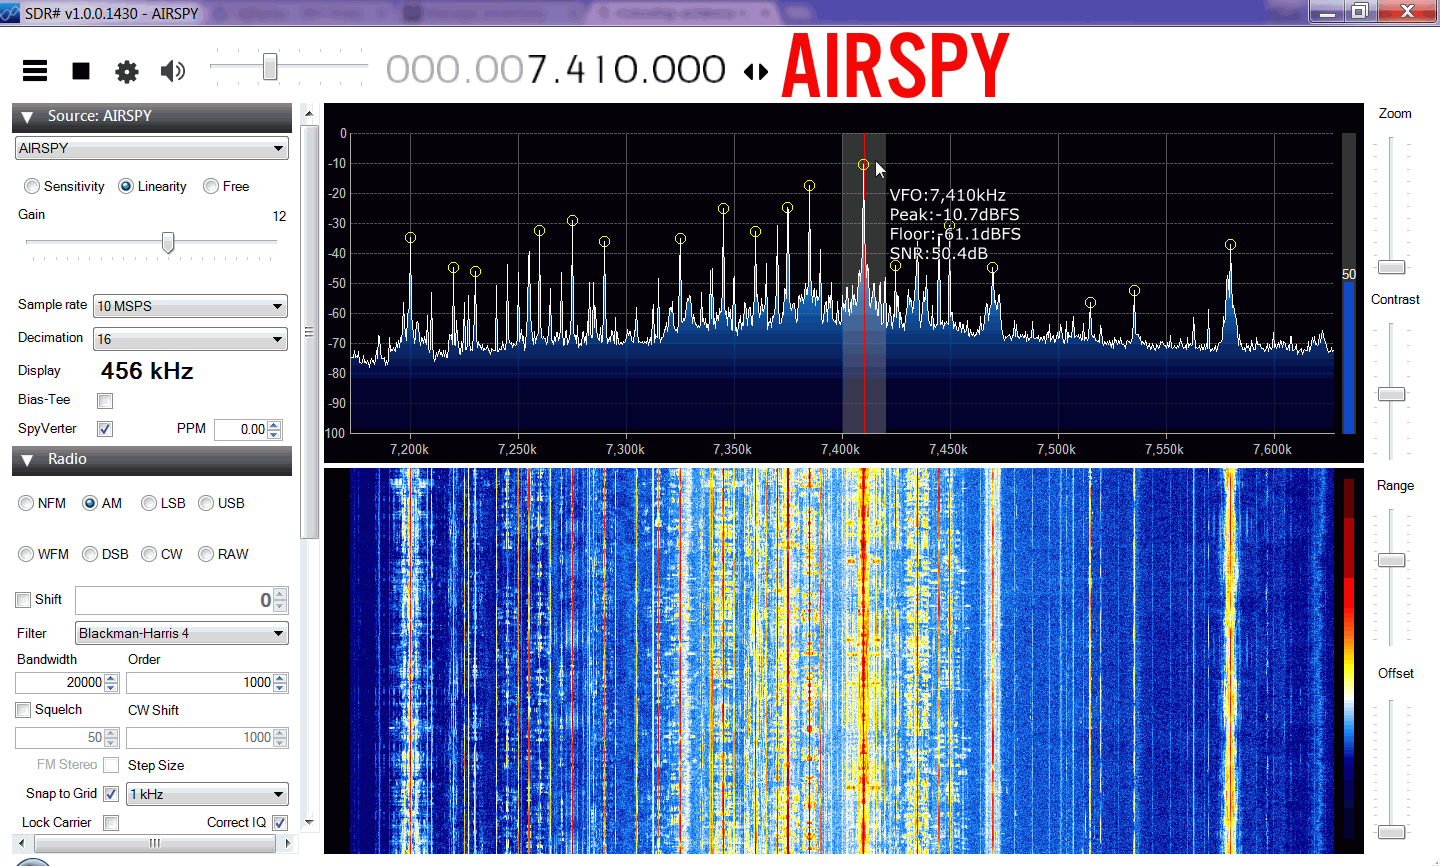Collapse the Radio panel header
1440x866 pixels.
pyautogui.click(x=27, y=460)
